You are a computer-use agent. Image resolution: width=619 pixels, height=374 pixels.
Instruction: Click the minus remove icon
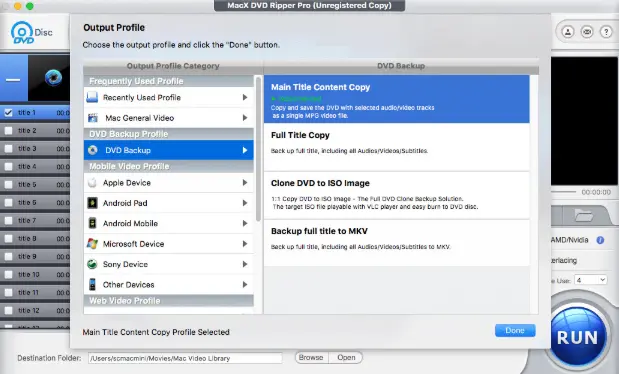click(13, 80)
